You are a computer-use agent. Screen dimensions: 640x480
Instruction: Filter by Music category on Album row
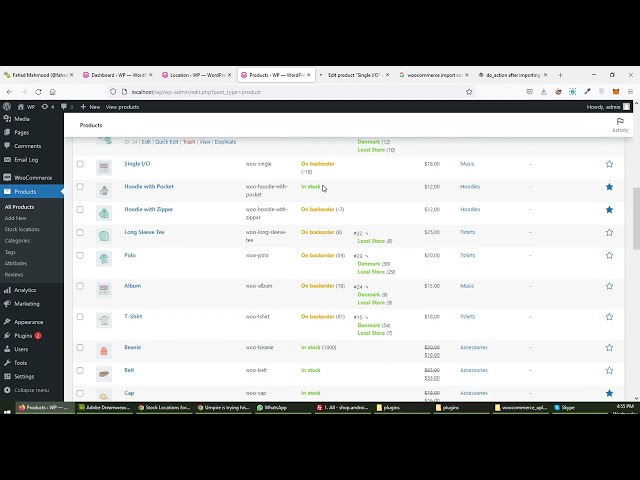pyautogui.click(x=467, y=286)
